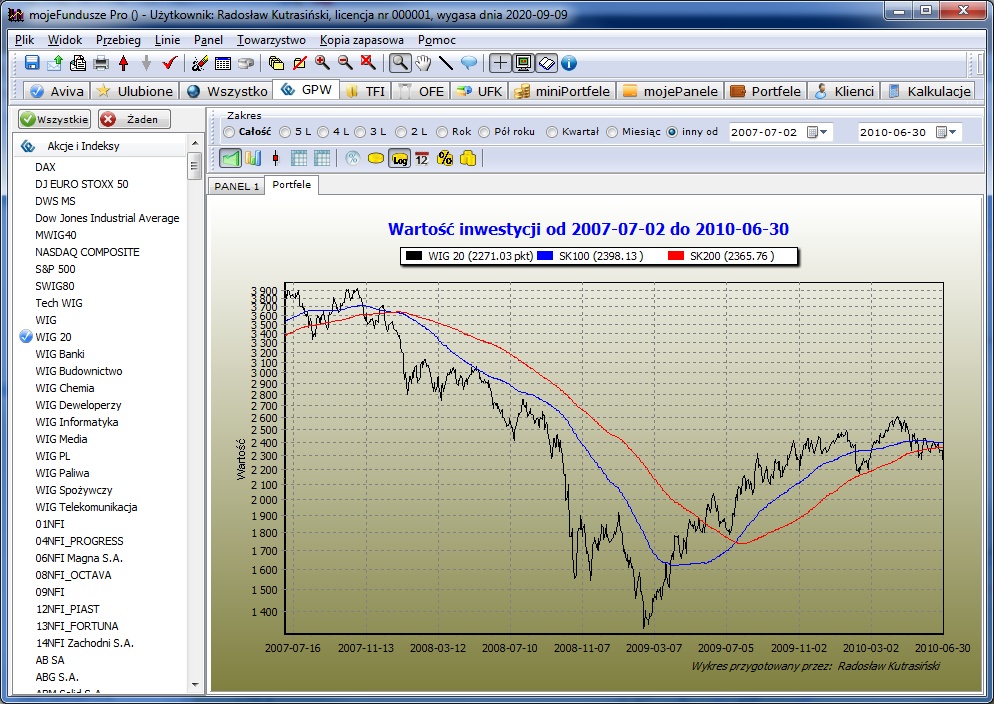The image size is (994, 704).
Task: Open the TFI tab
Action: (366, 91)
